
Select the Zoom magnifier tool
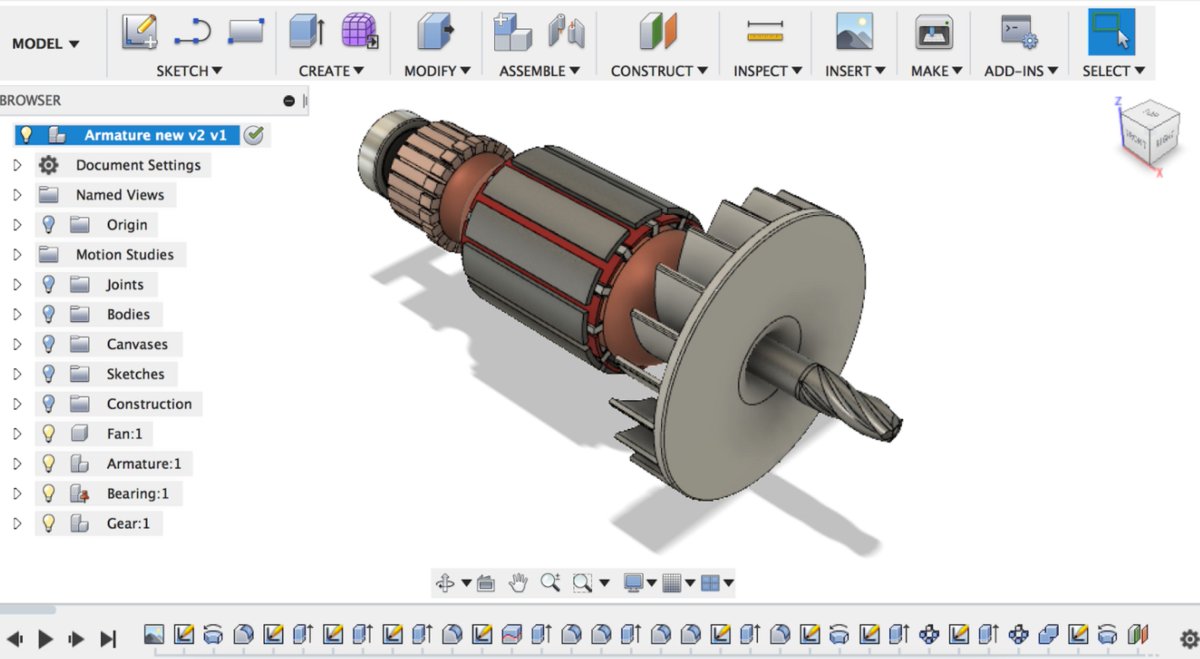[550, 582]
